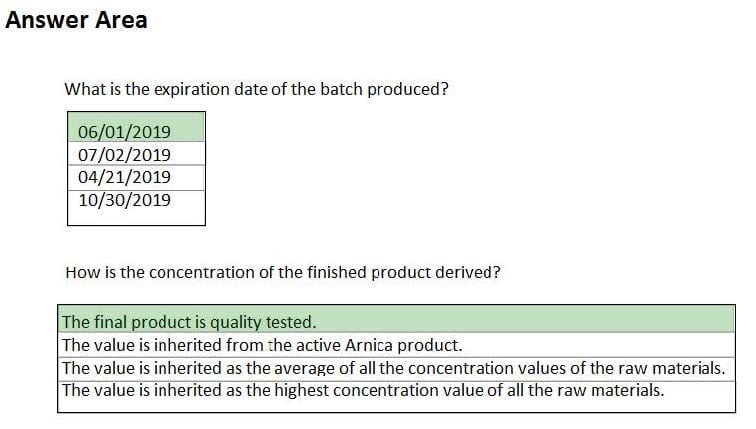Click the concentration derived question text
The image size is (756, 429).
(x=283, y=273)
